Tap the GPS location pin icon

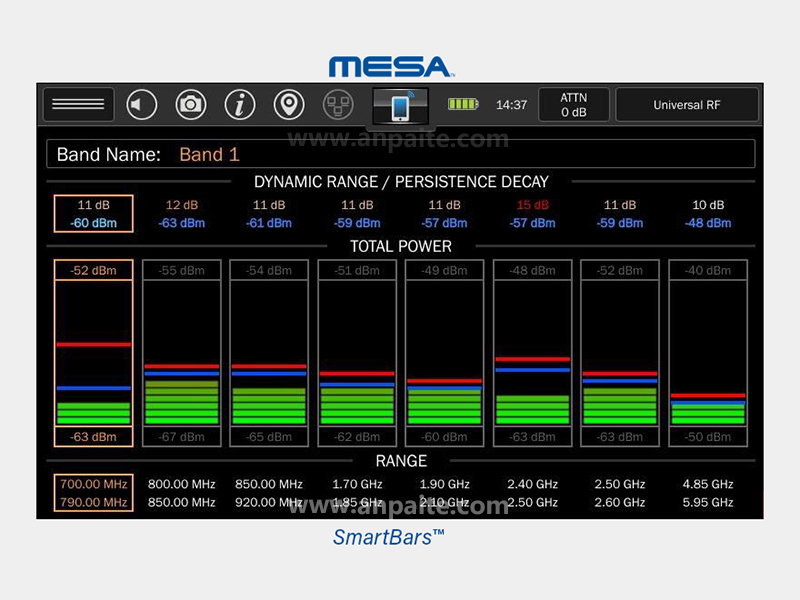click(x=289, y=104)
